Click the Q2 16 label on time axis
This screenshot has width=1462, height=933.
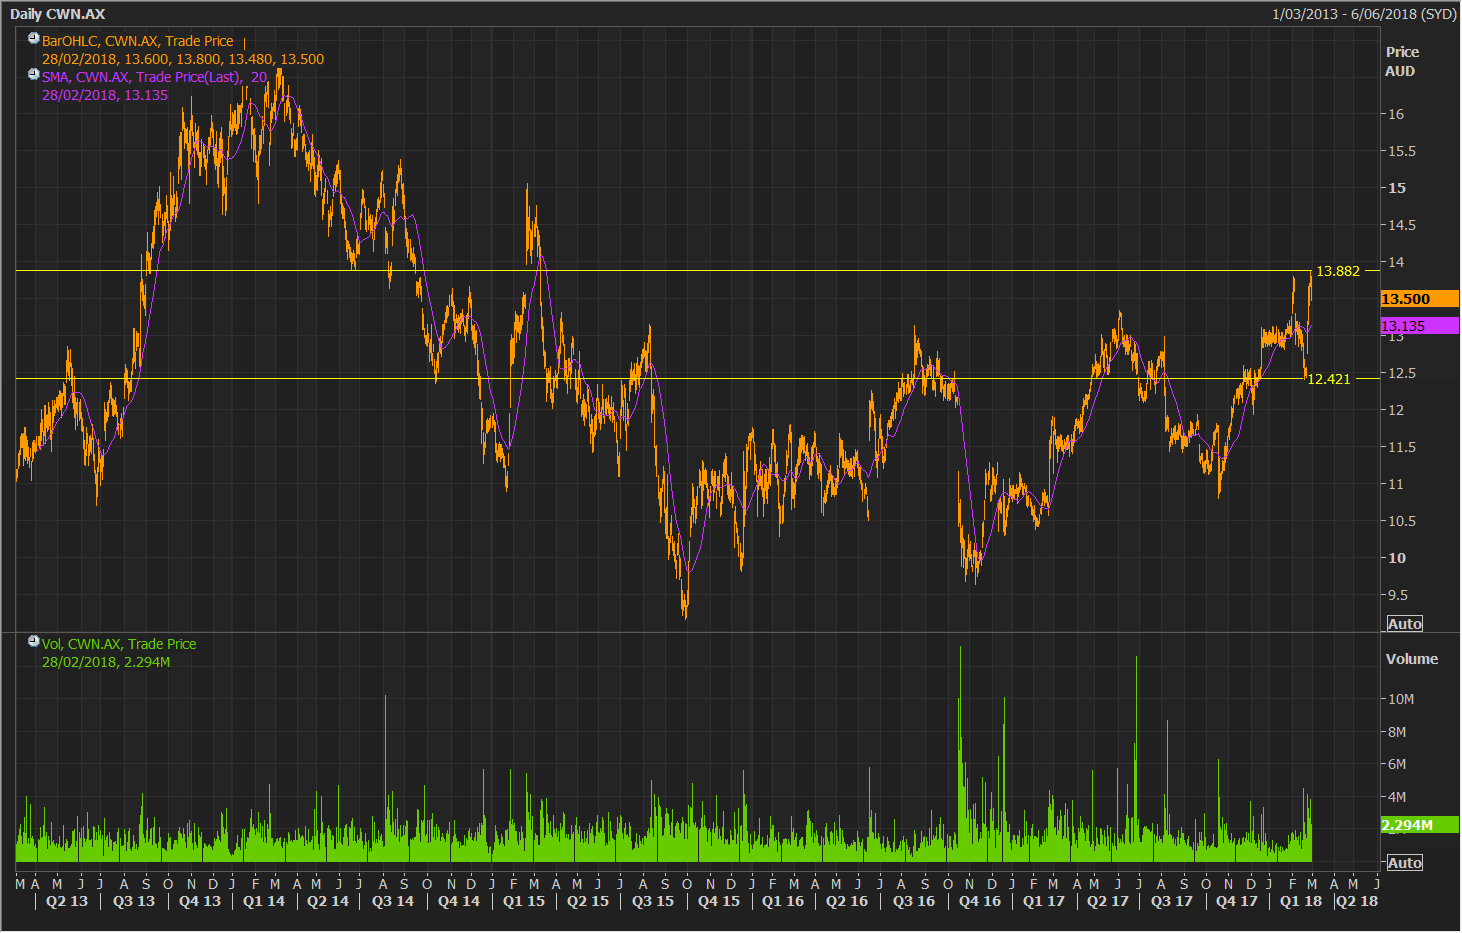(x=847, y=901)
